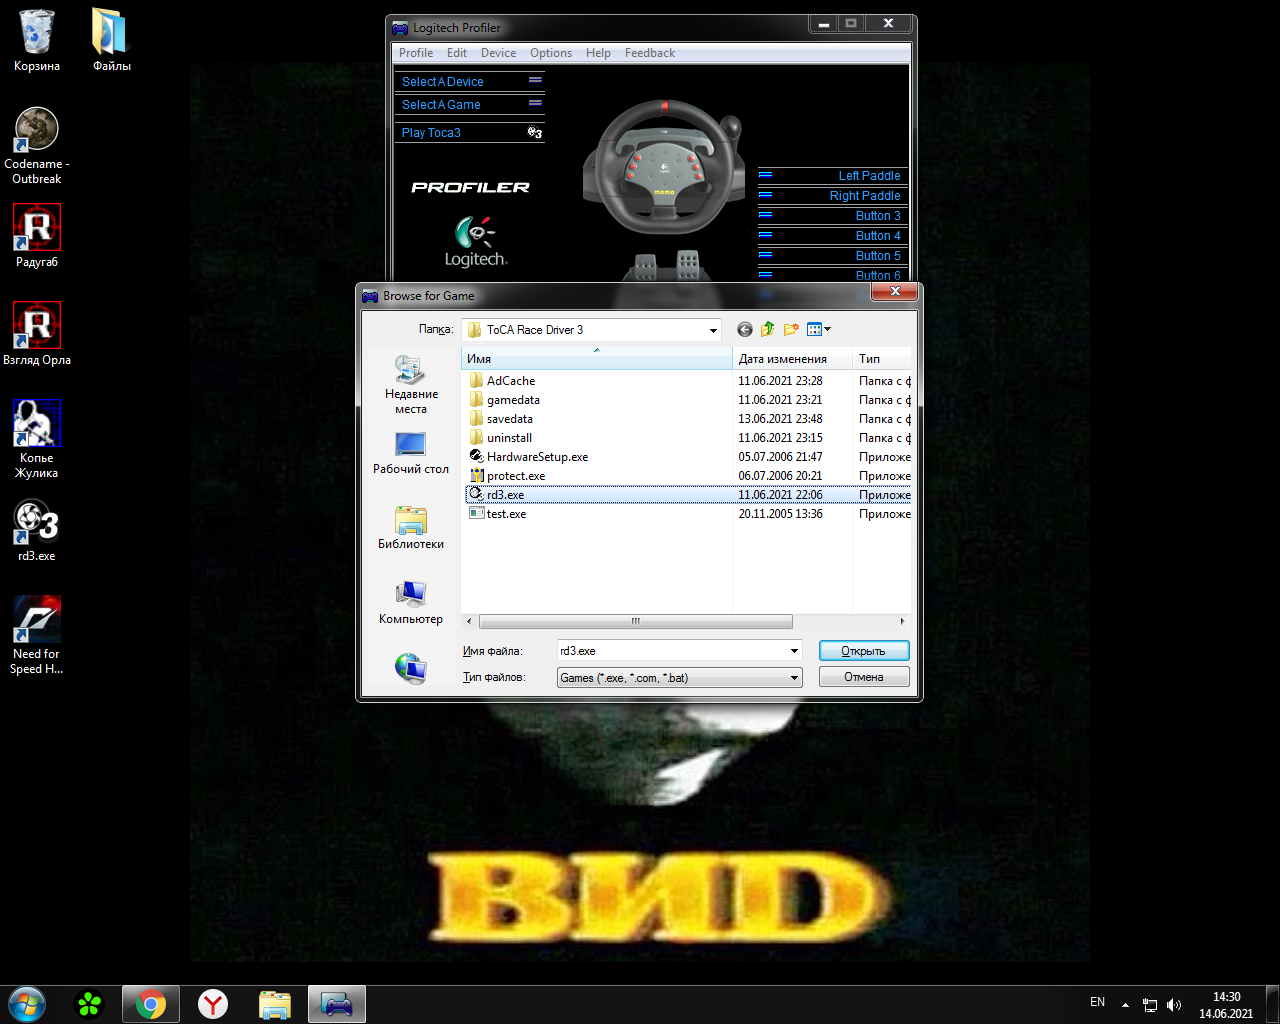Select protect.exe in the file list
Screen dimensions: 1280x1024
(507, 476)
